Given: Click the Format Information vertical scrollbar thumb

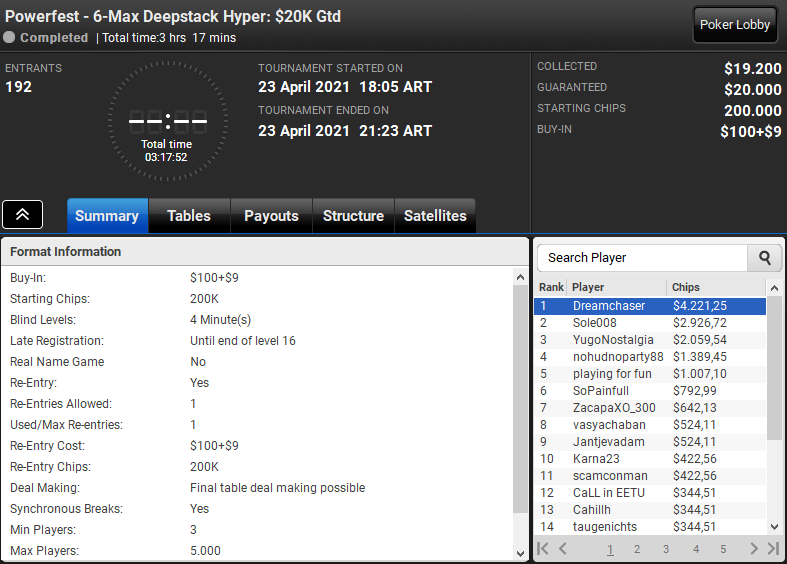Looking at the screenshot, I should tap(520, 399).
